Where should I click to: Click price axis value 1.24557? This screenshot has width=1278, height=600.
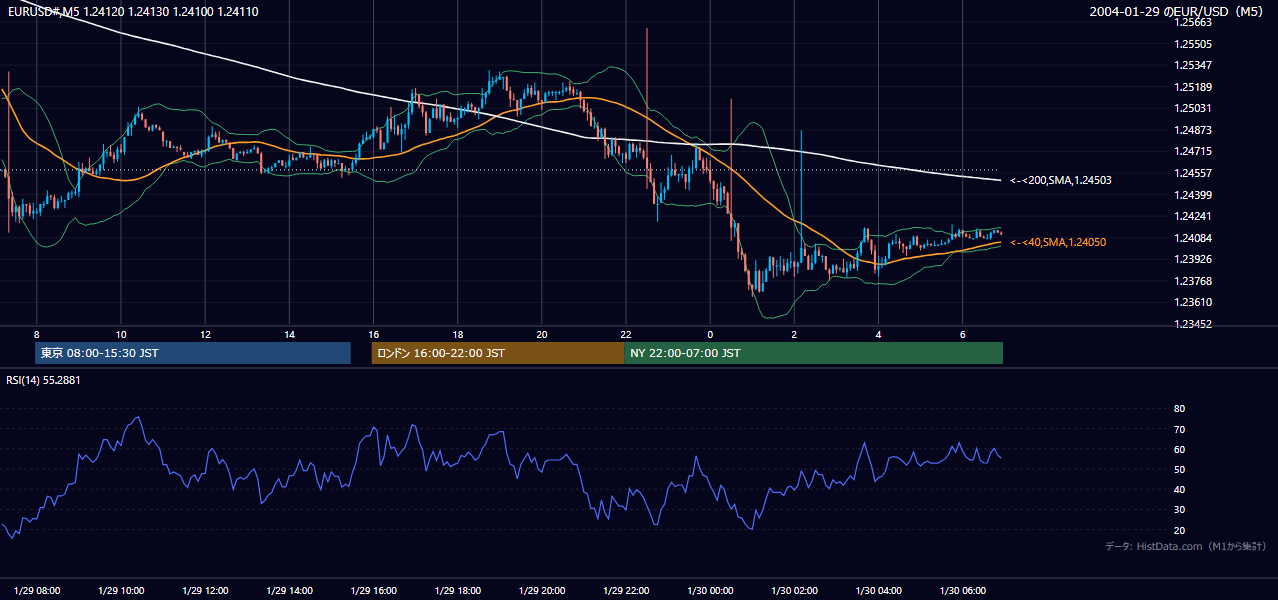1194,173
